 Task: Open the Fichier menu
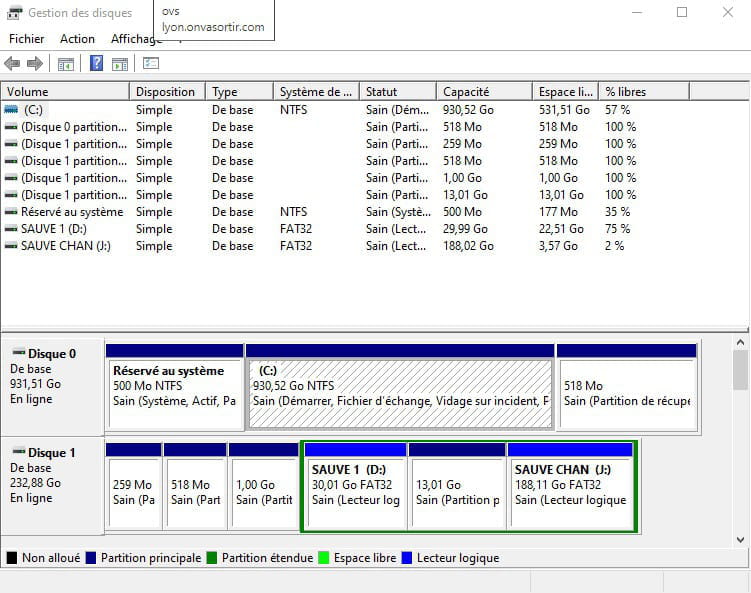coord(27,39)
